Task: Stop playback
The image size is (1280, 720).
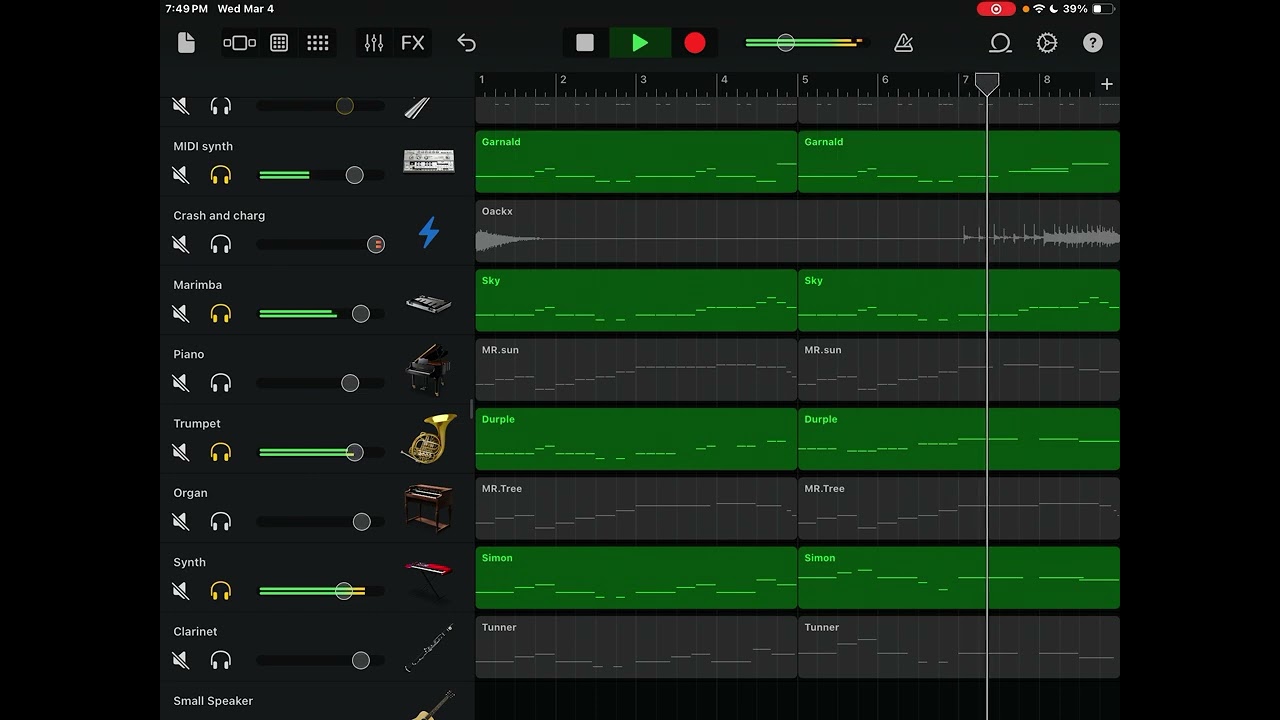Action: 585,43
